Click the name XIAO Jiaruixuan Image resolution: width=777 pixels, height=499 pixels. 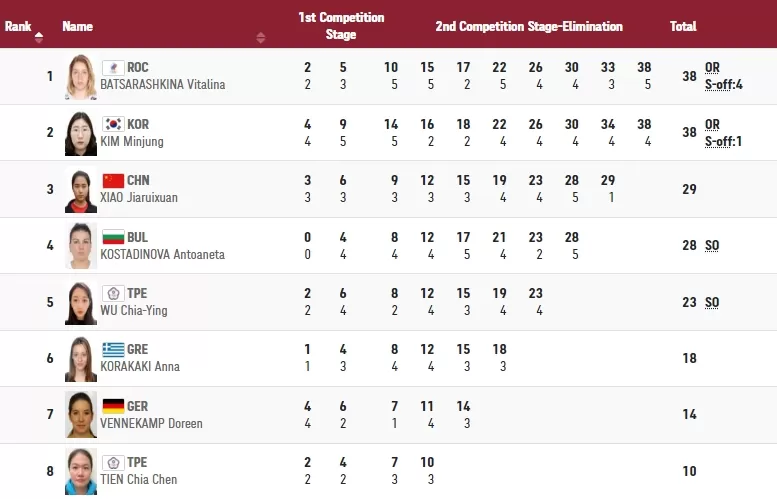(x=139, y=198)
